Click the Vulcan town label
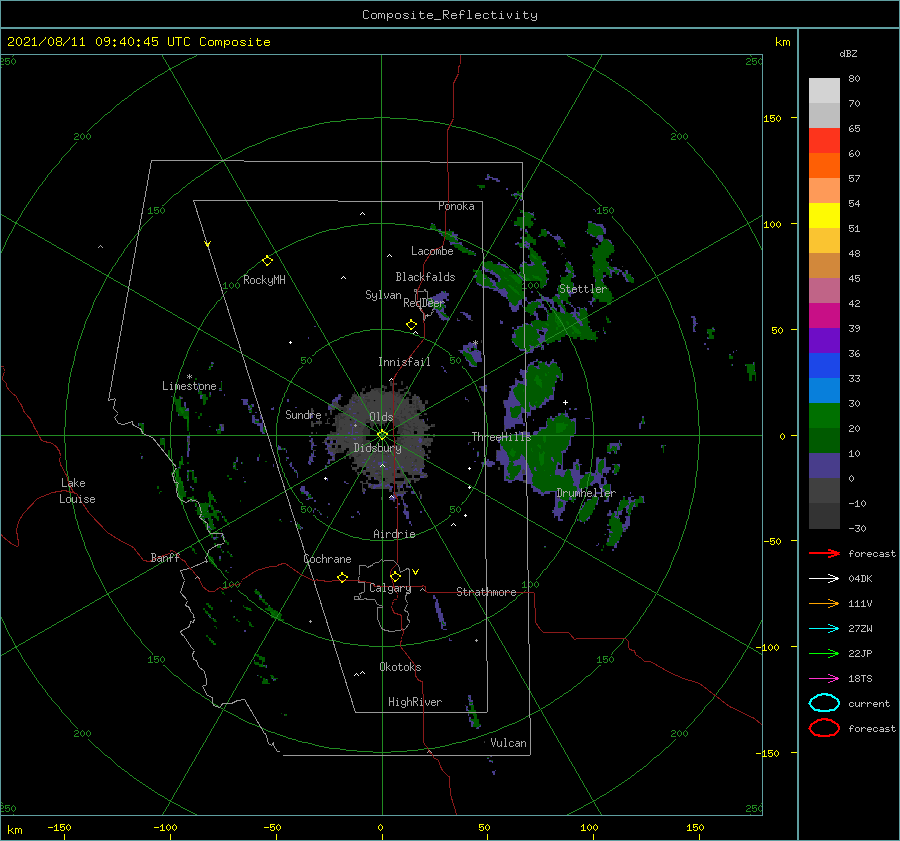This screenshot has width=900, height=841. [508, 743]
